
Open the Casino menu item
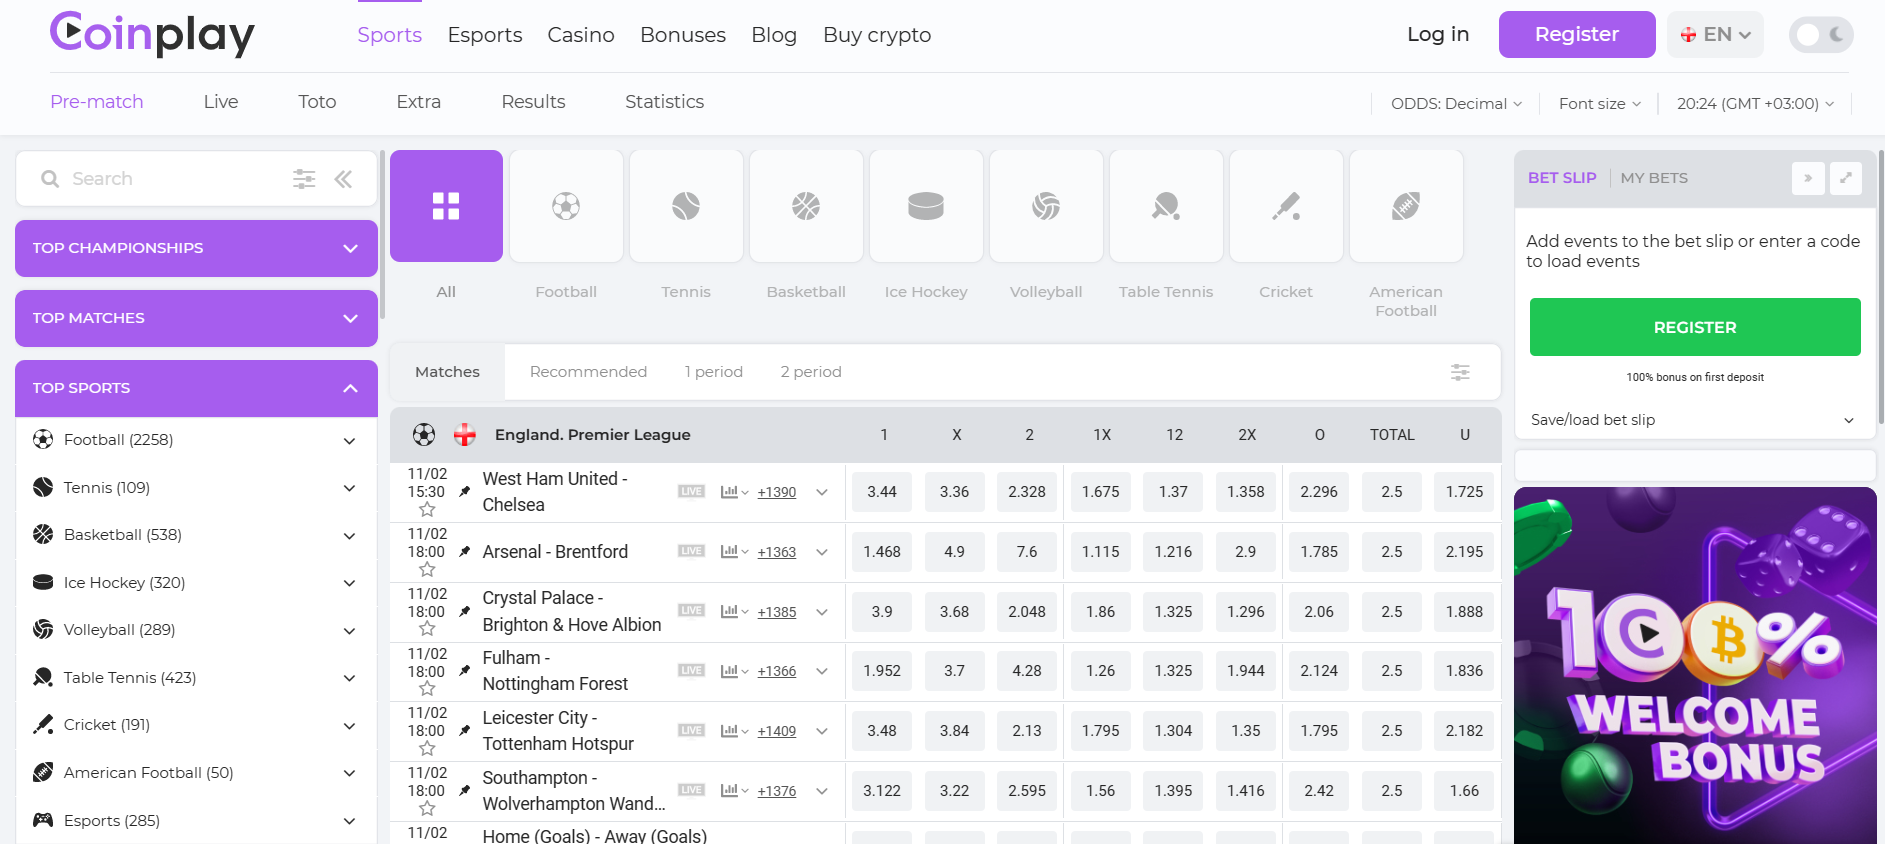point(581,35)
